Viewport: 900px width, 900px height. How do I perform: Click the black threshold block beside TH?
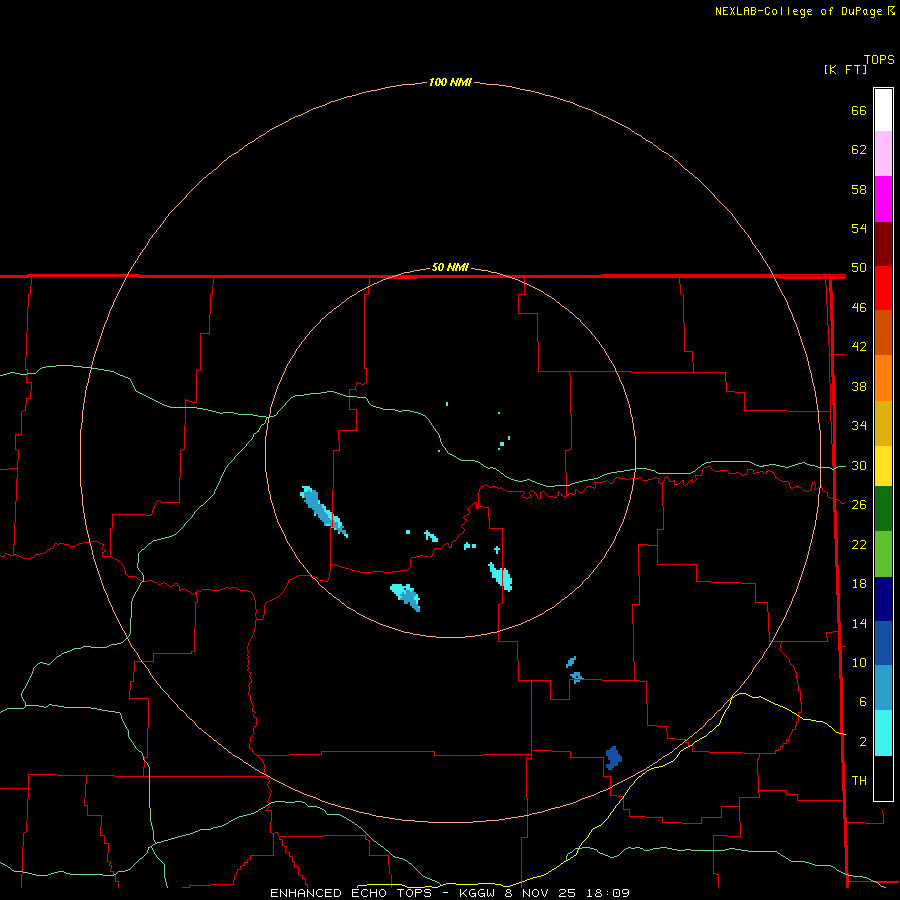coord(883,778)
